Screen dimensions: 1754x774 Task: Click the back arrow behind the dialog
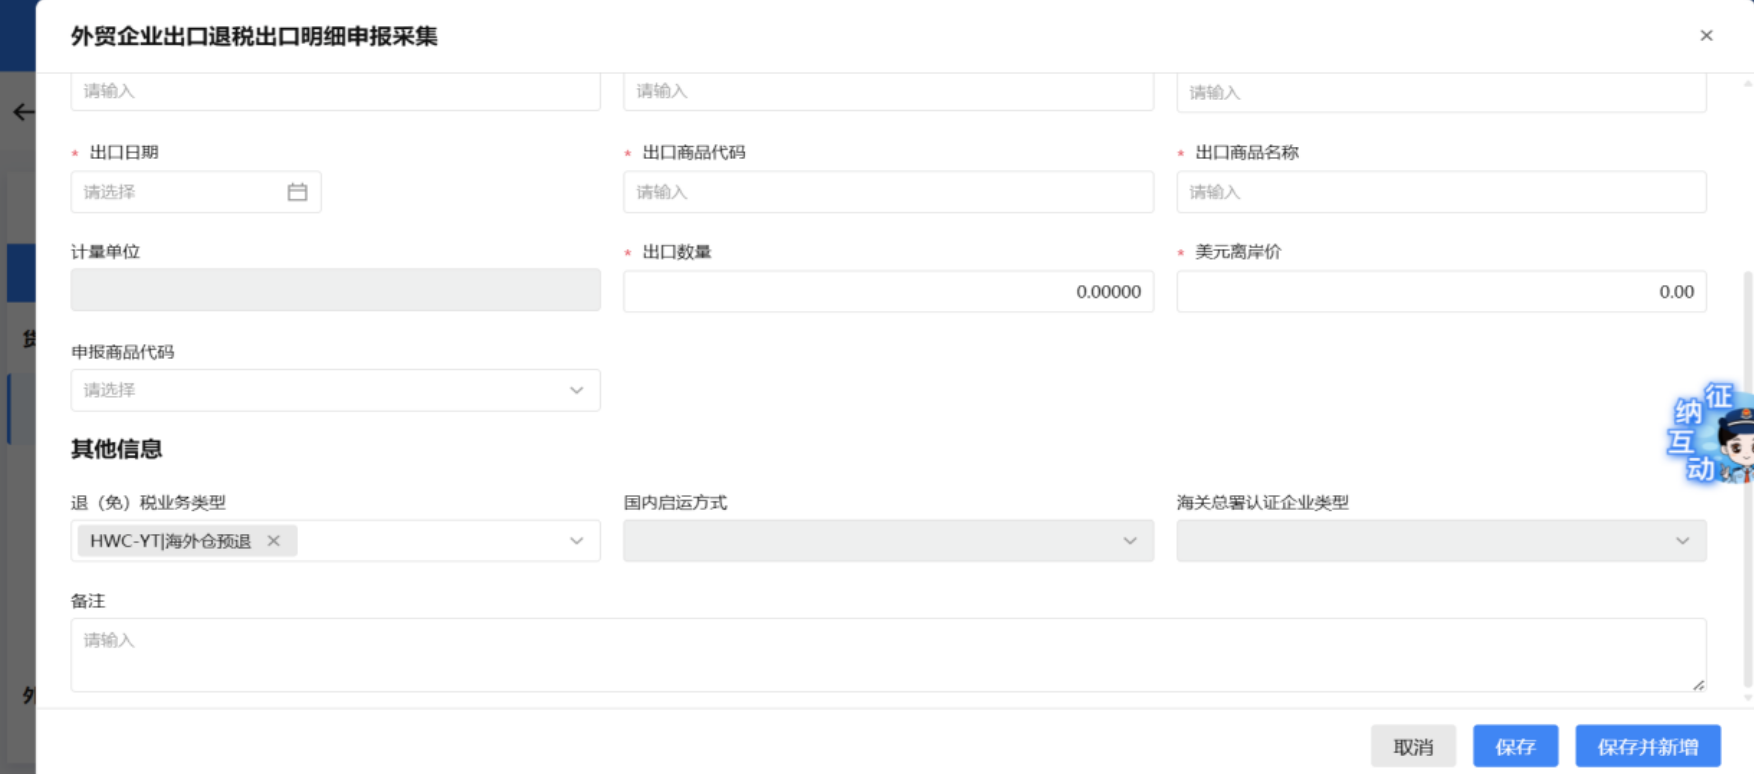23,112
